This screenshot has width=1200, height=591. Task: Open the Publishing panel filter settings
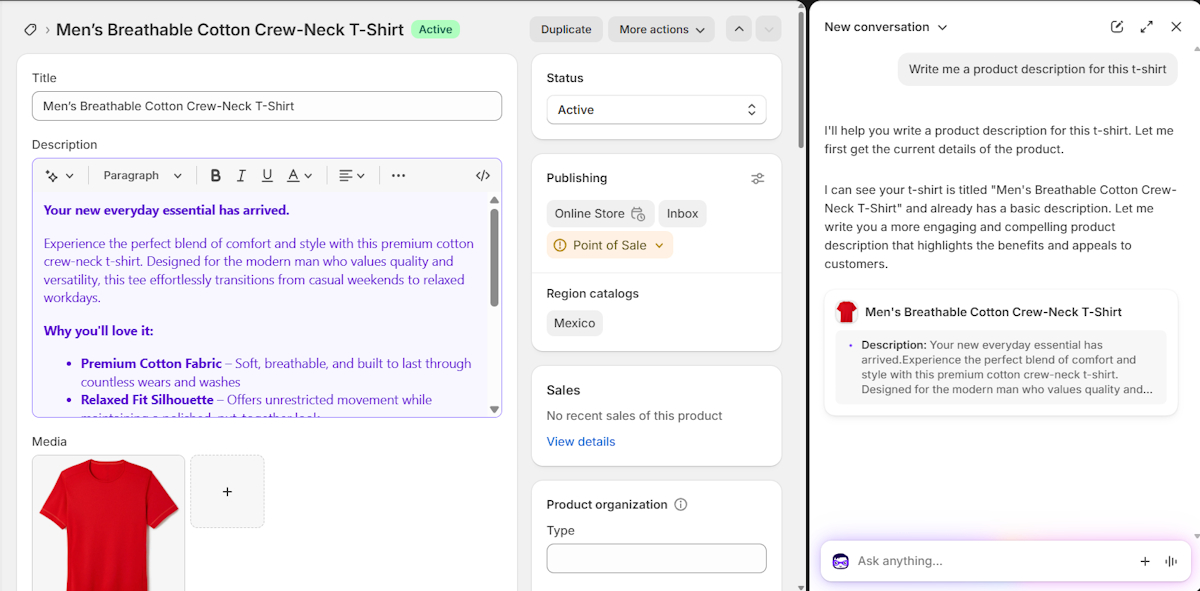click(757, 178)
